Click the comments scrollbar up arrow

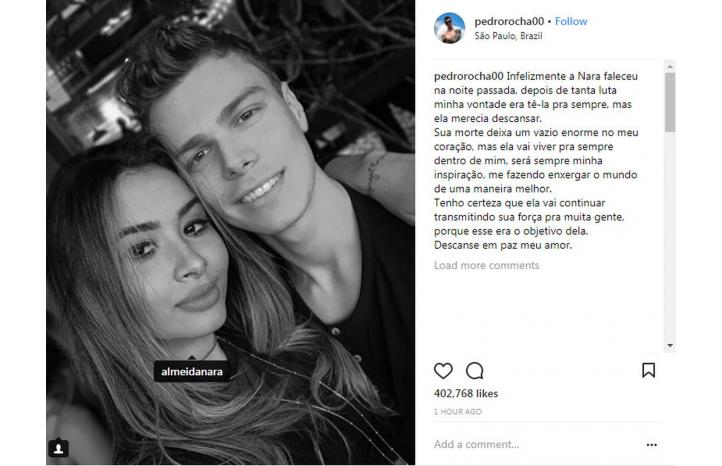click(670, 66)
